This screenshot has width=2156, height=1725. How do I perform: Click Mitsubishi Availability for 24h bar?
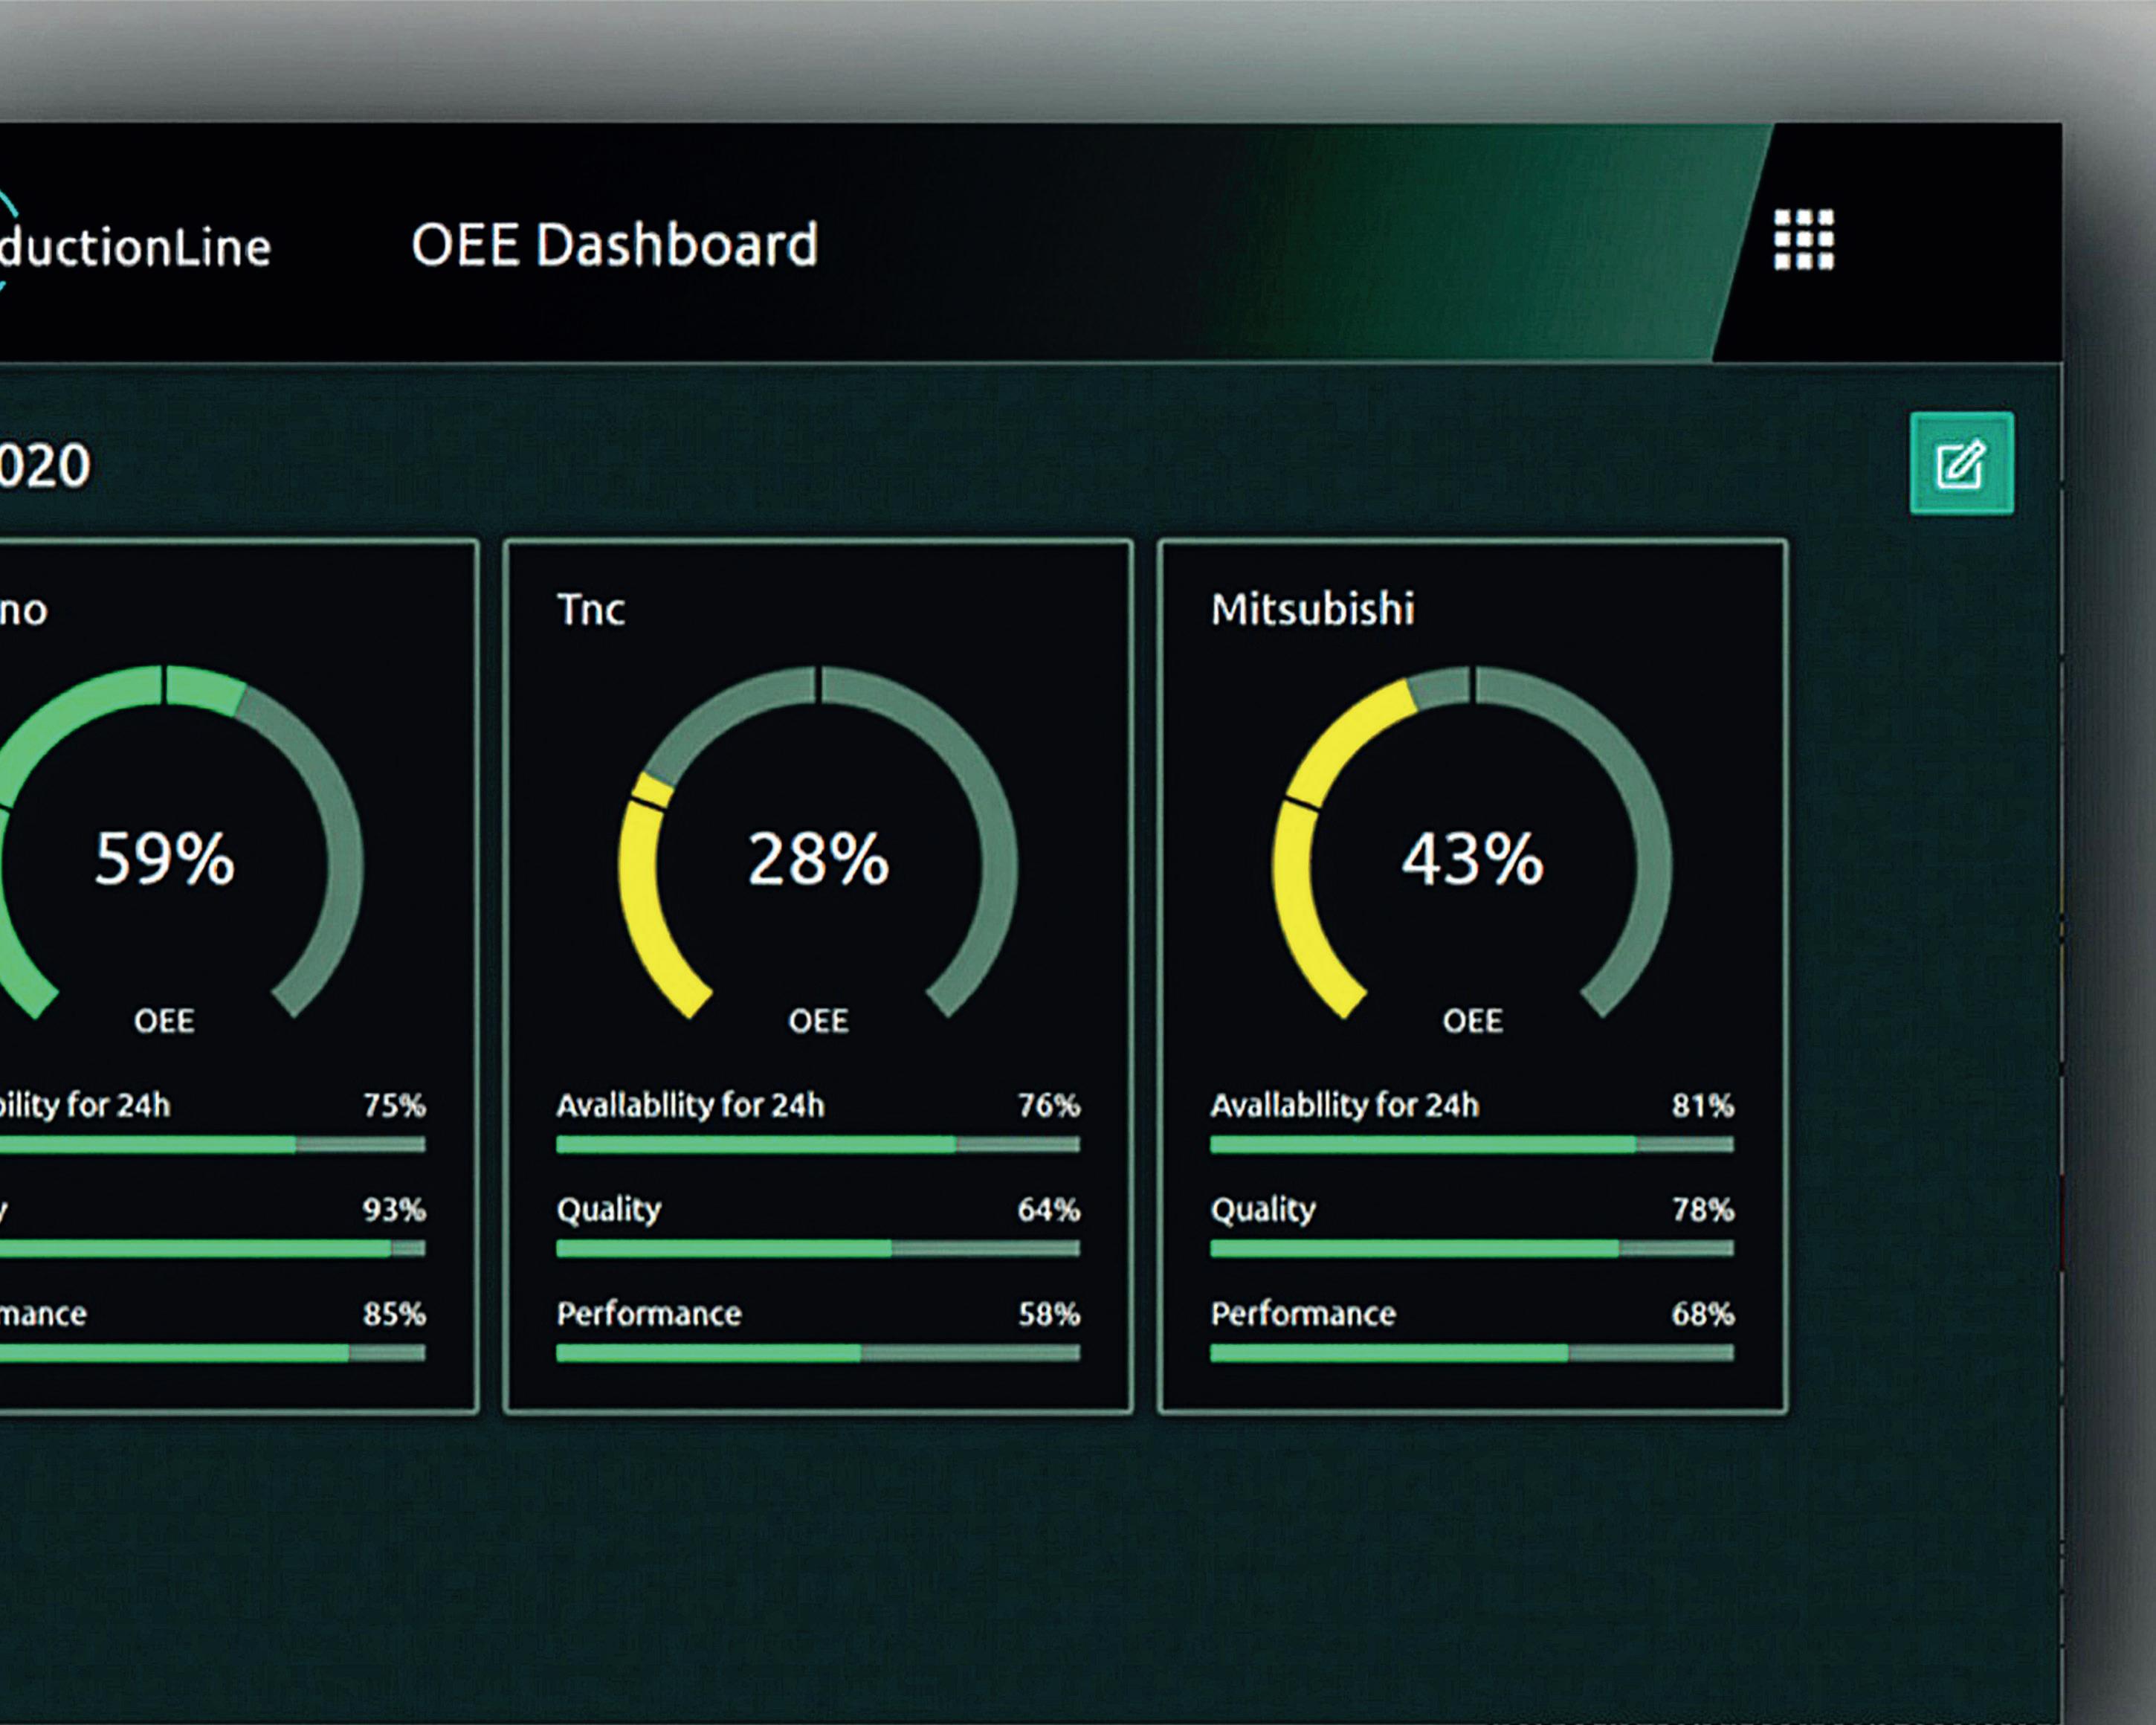click(x=1471, y=1145)
